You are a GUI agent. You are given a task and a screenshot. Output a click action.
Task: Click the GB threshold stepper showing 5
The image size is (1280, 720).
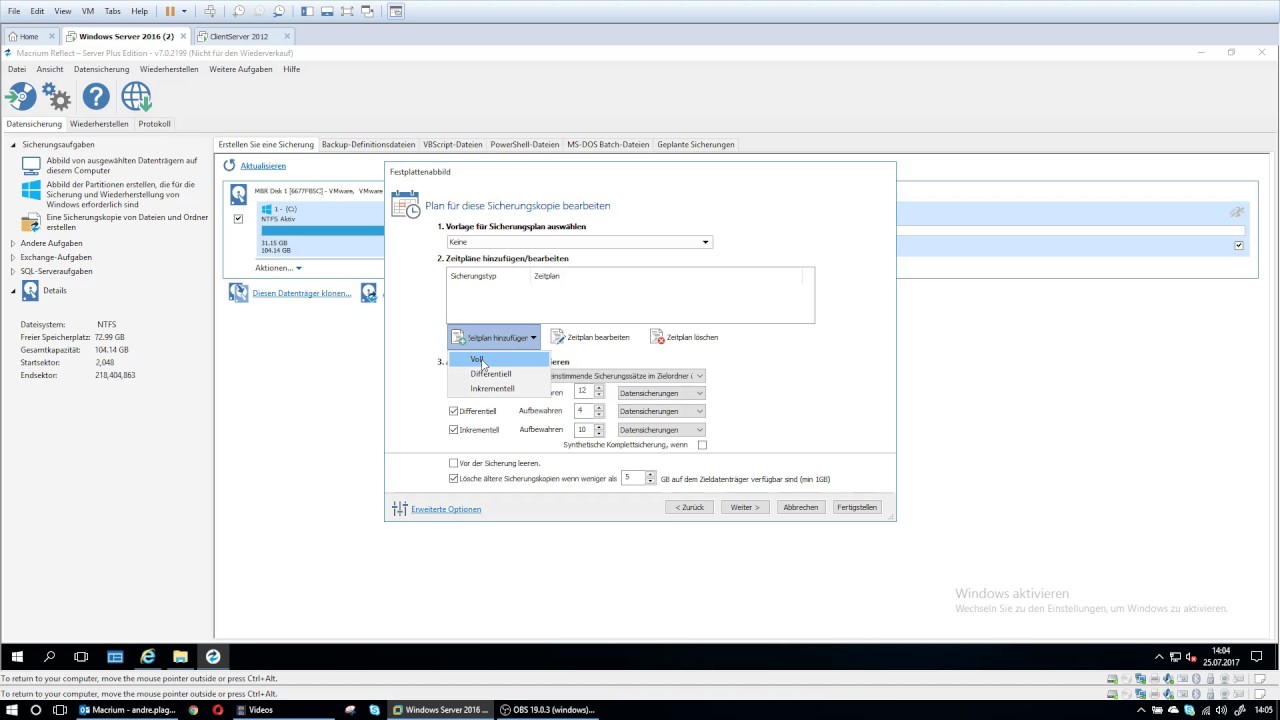pos(650,478)
